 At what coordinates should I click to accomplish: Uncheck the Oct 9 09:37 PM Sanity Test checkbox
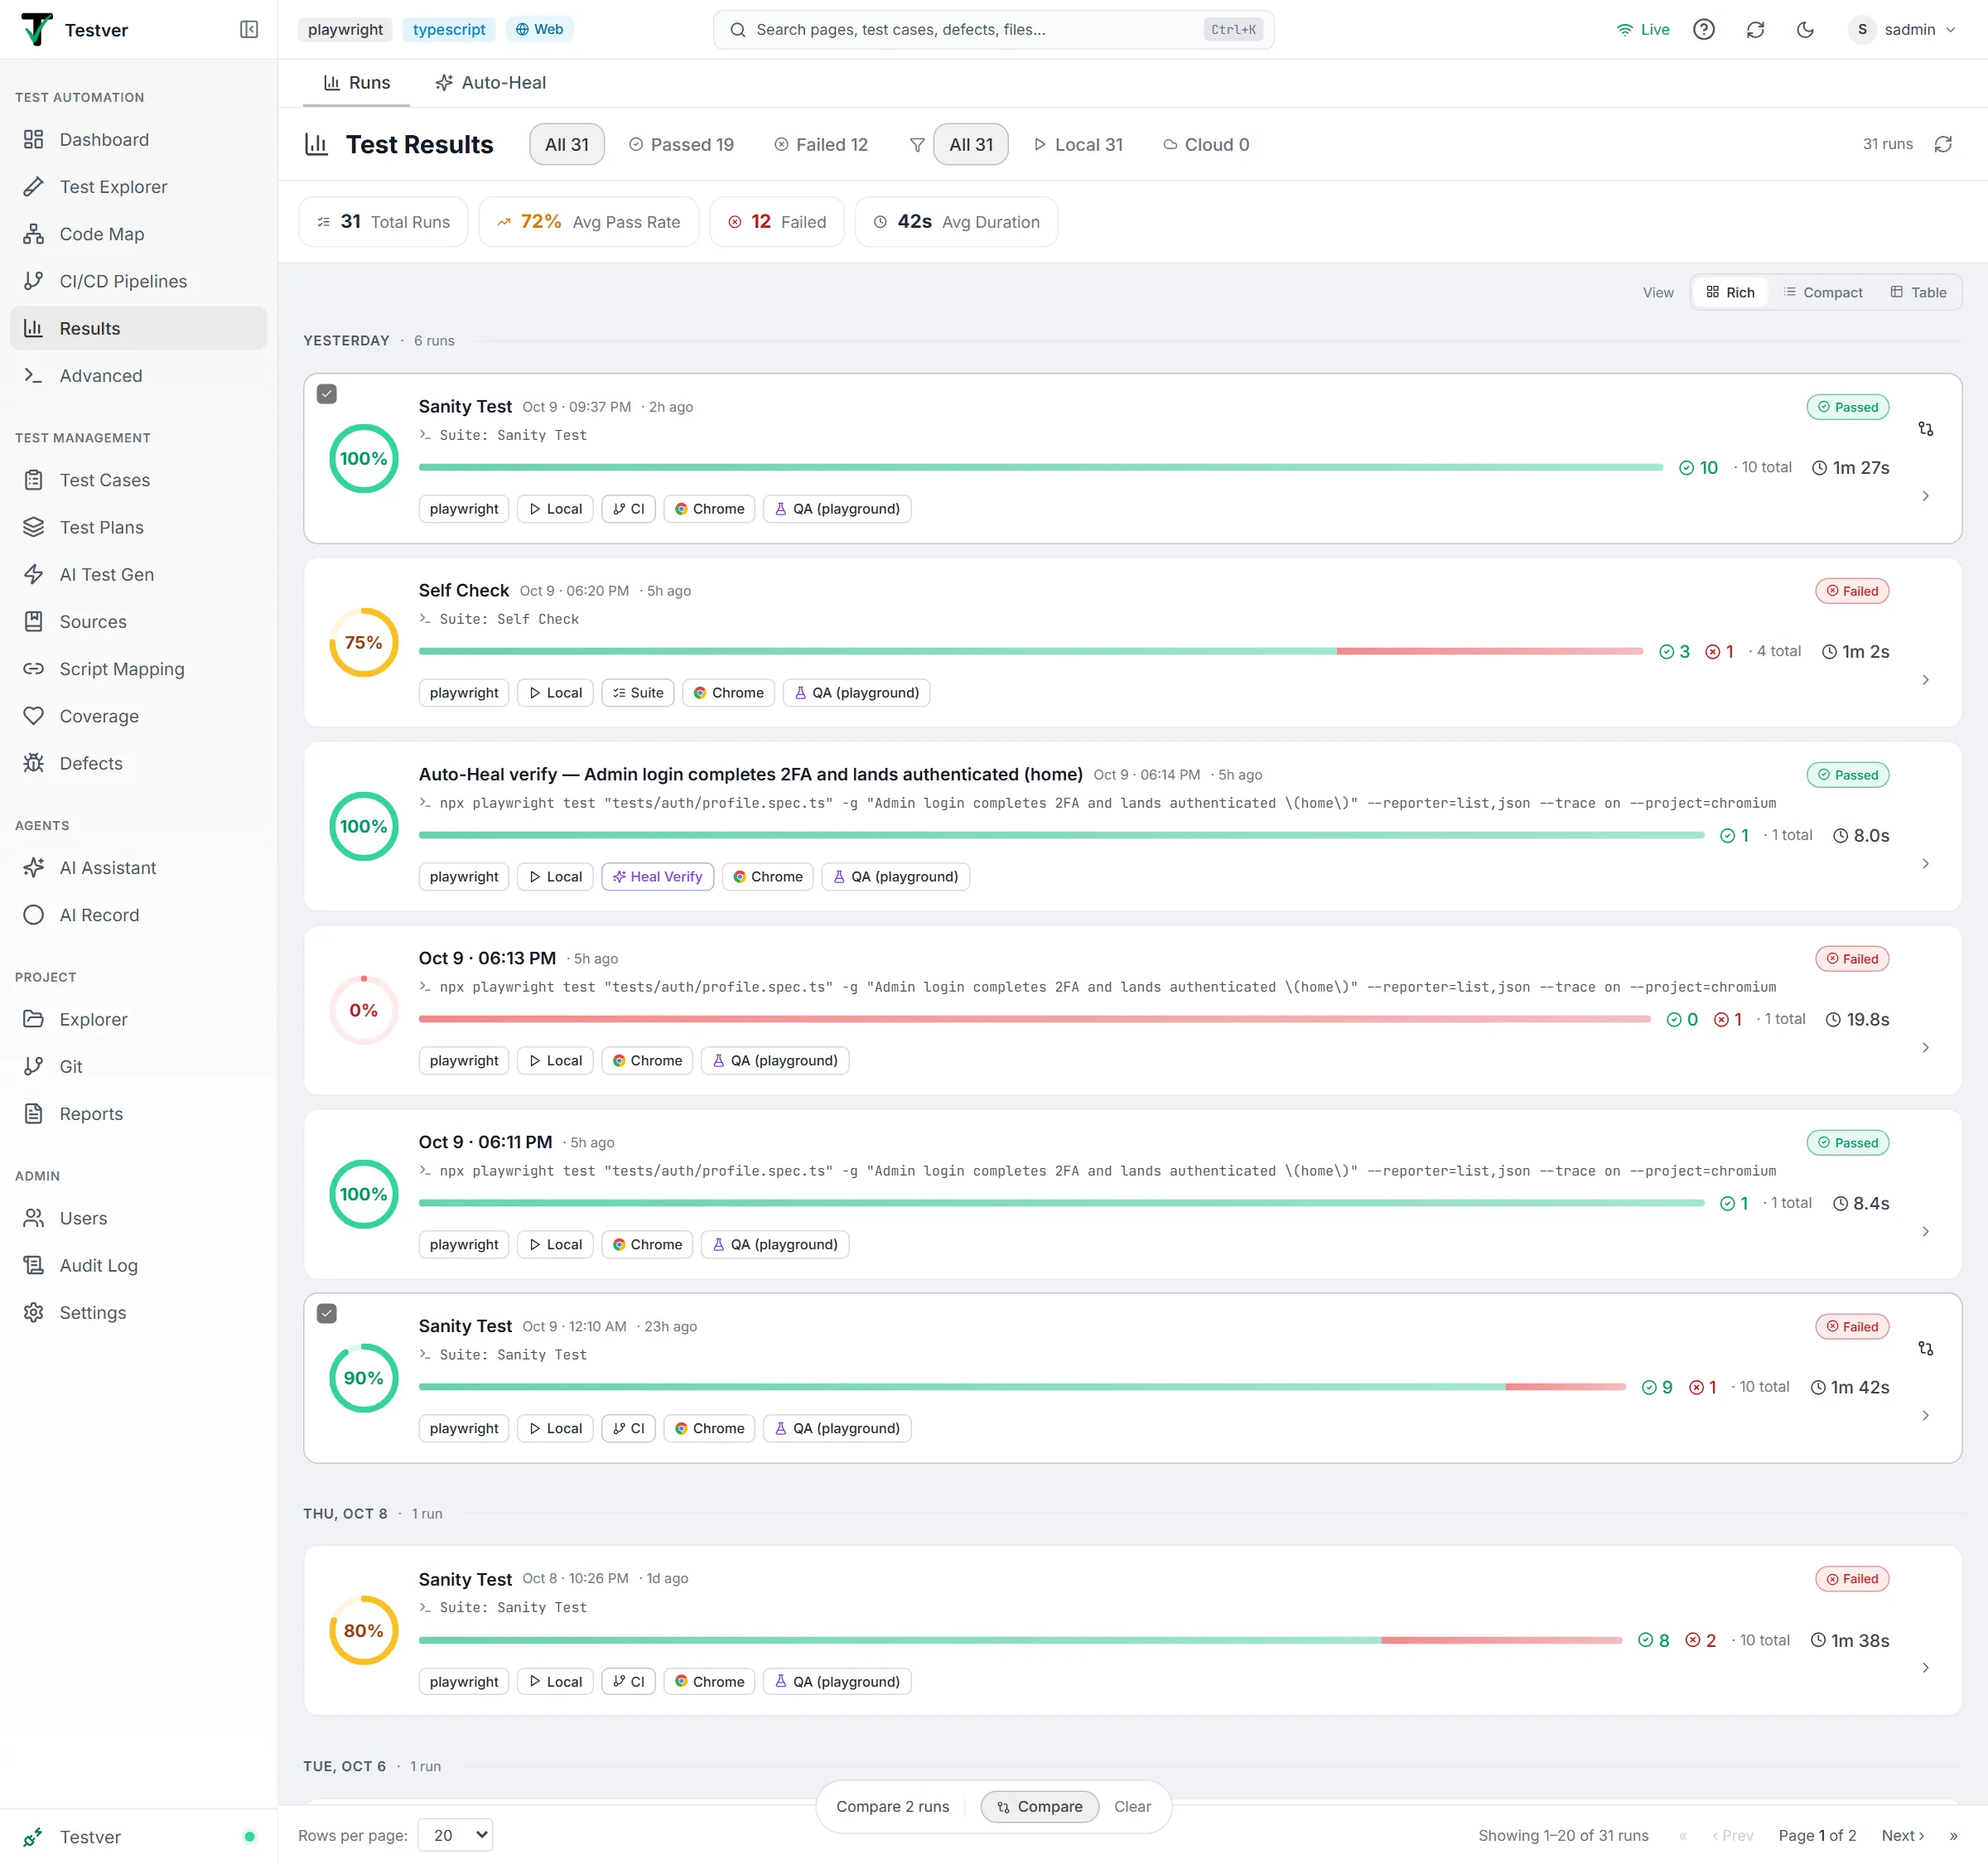[x=327, y=394]
